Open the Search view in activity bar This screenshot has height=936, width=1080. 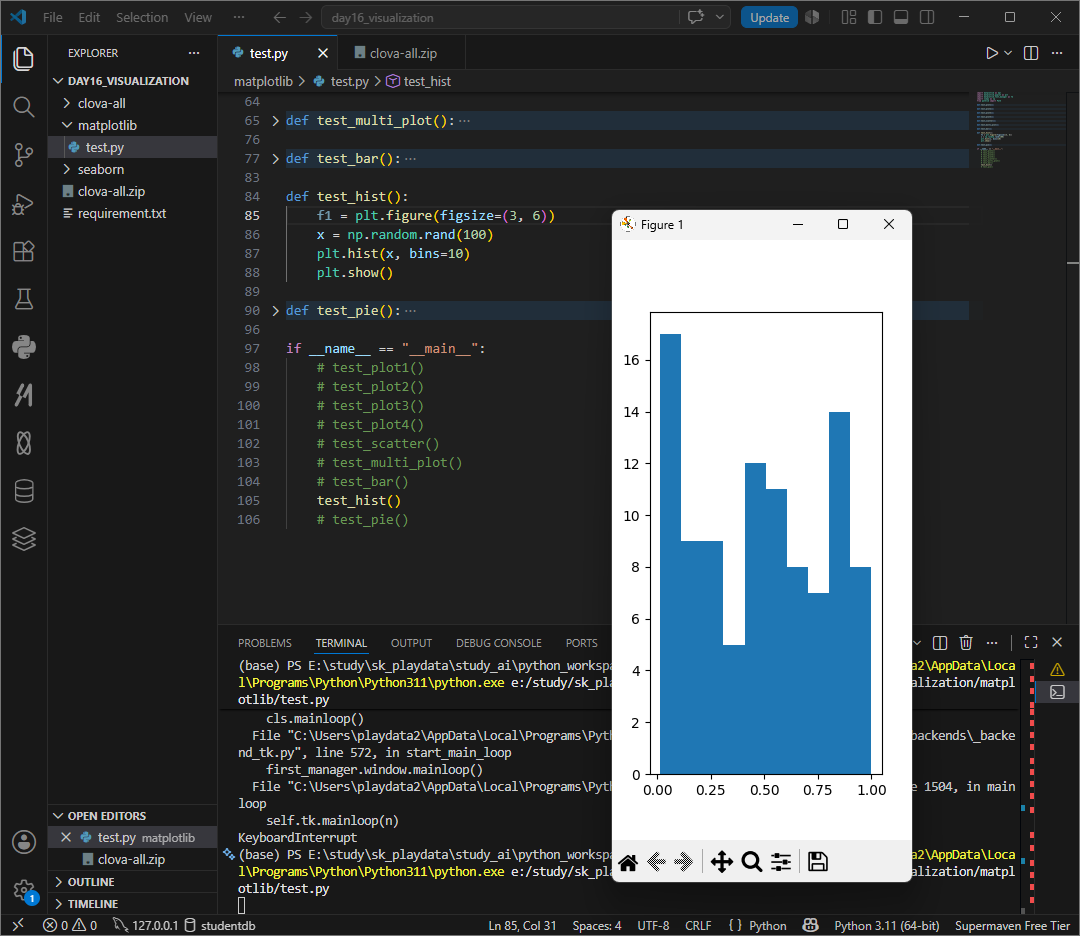pos(23,106)
